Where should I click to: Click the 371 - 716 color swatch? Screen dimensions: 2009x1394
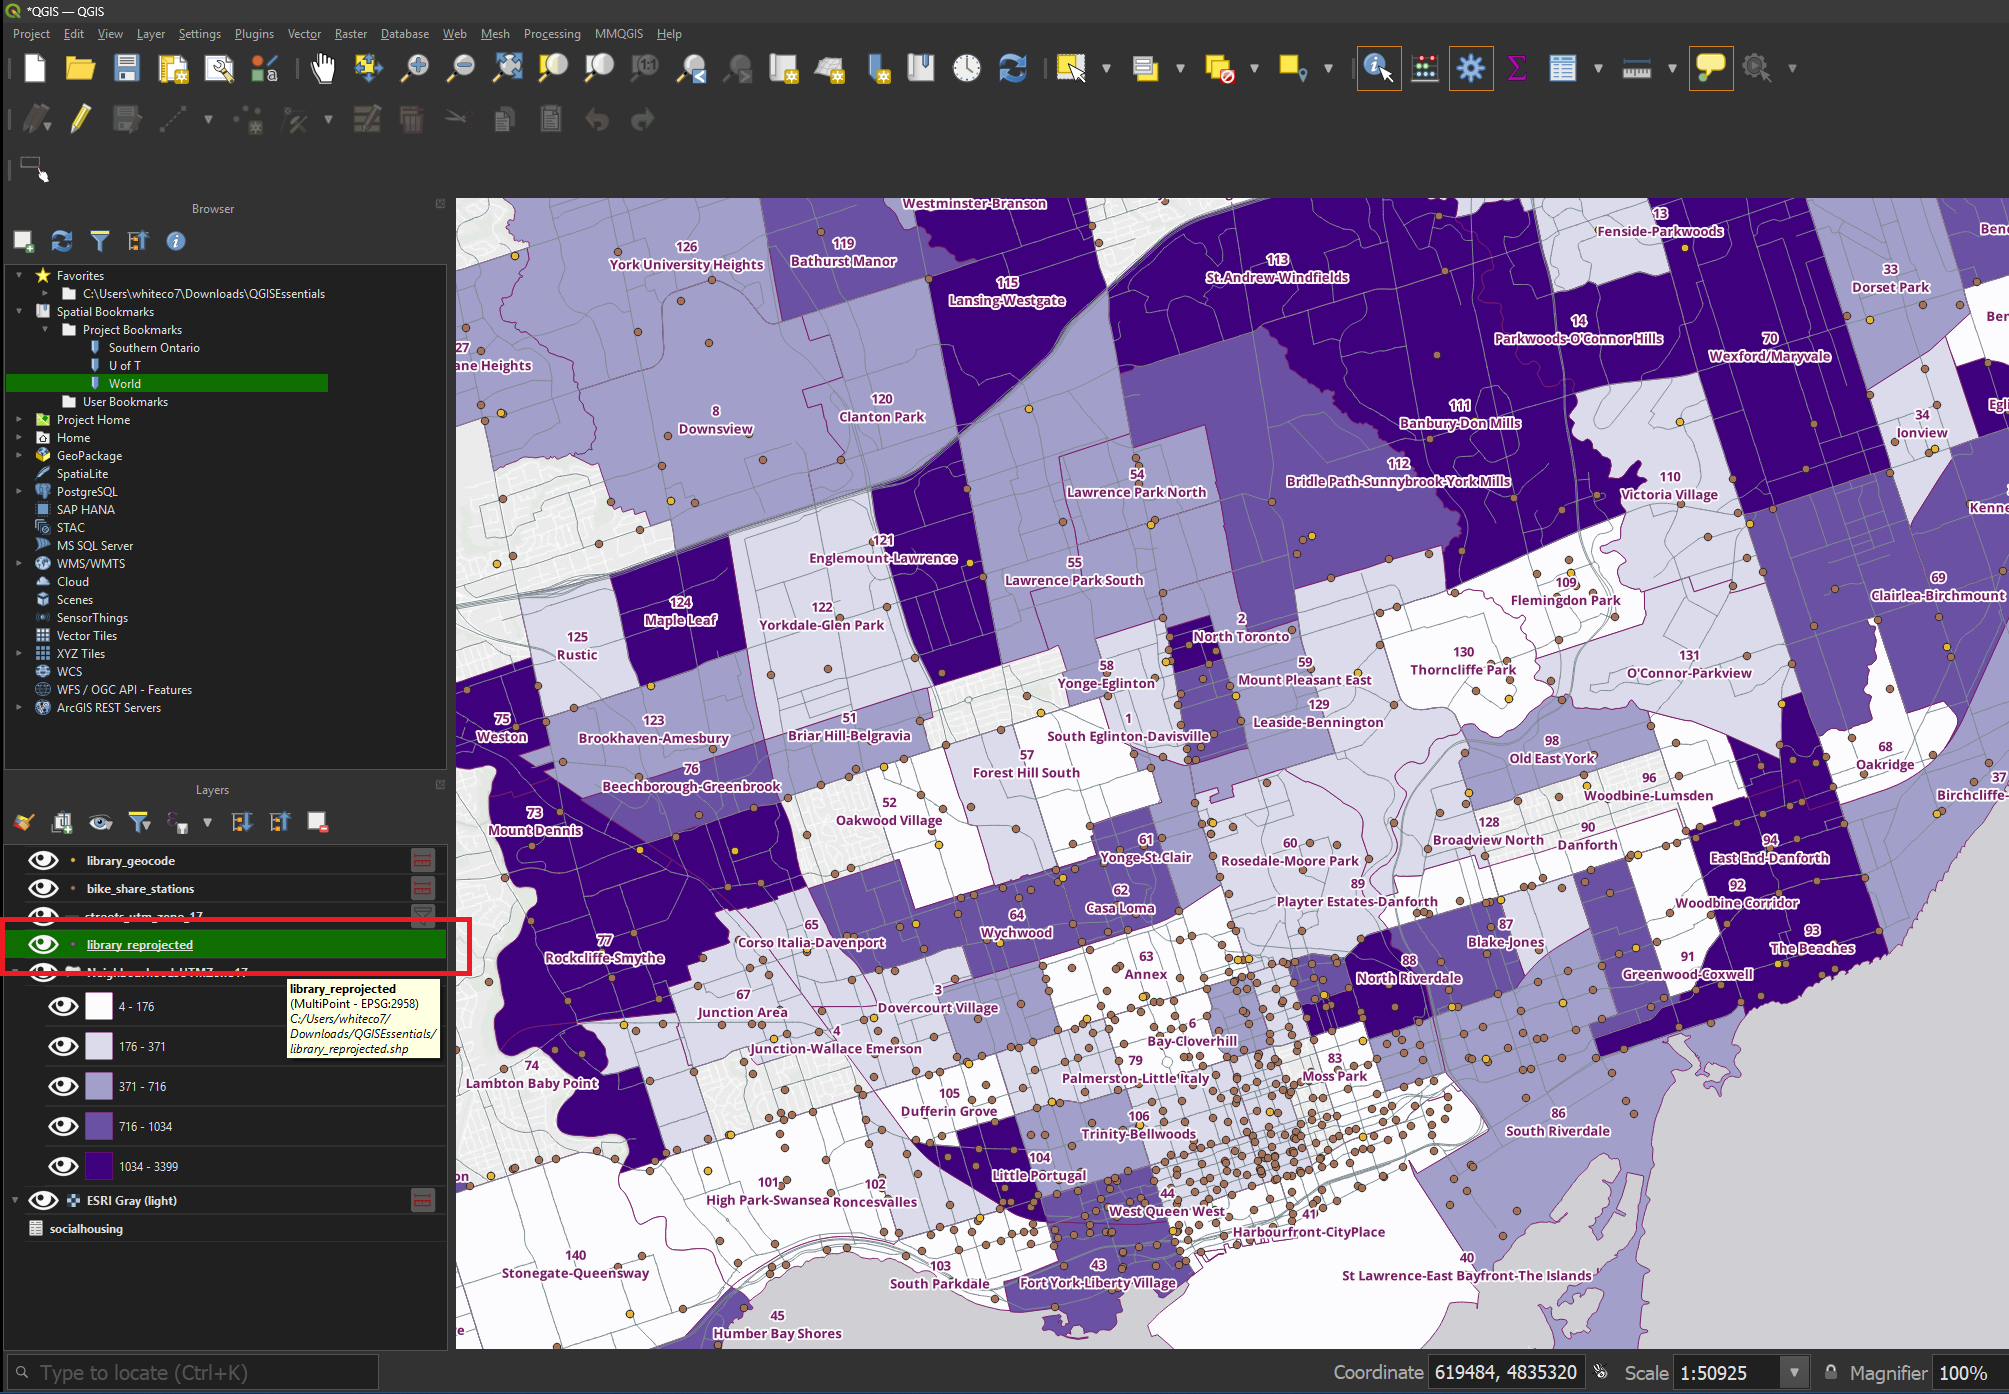pos(99,1086)
